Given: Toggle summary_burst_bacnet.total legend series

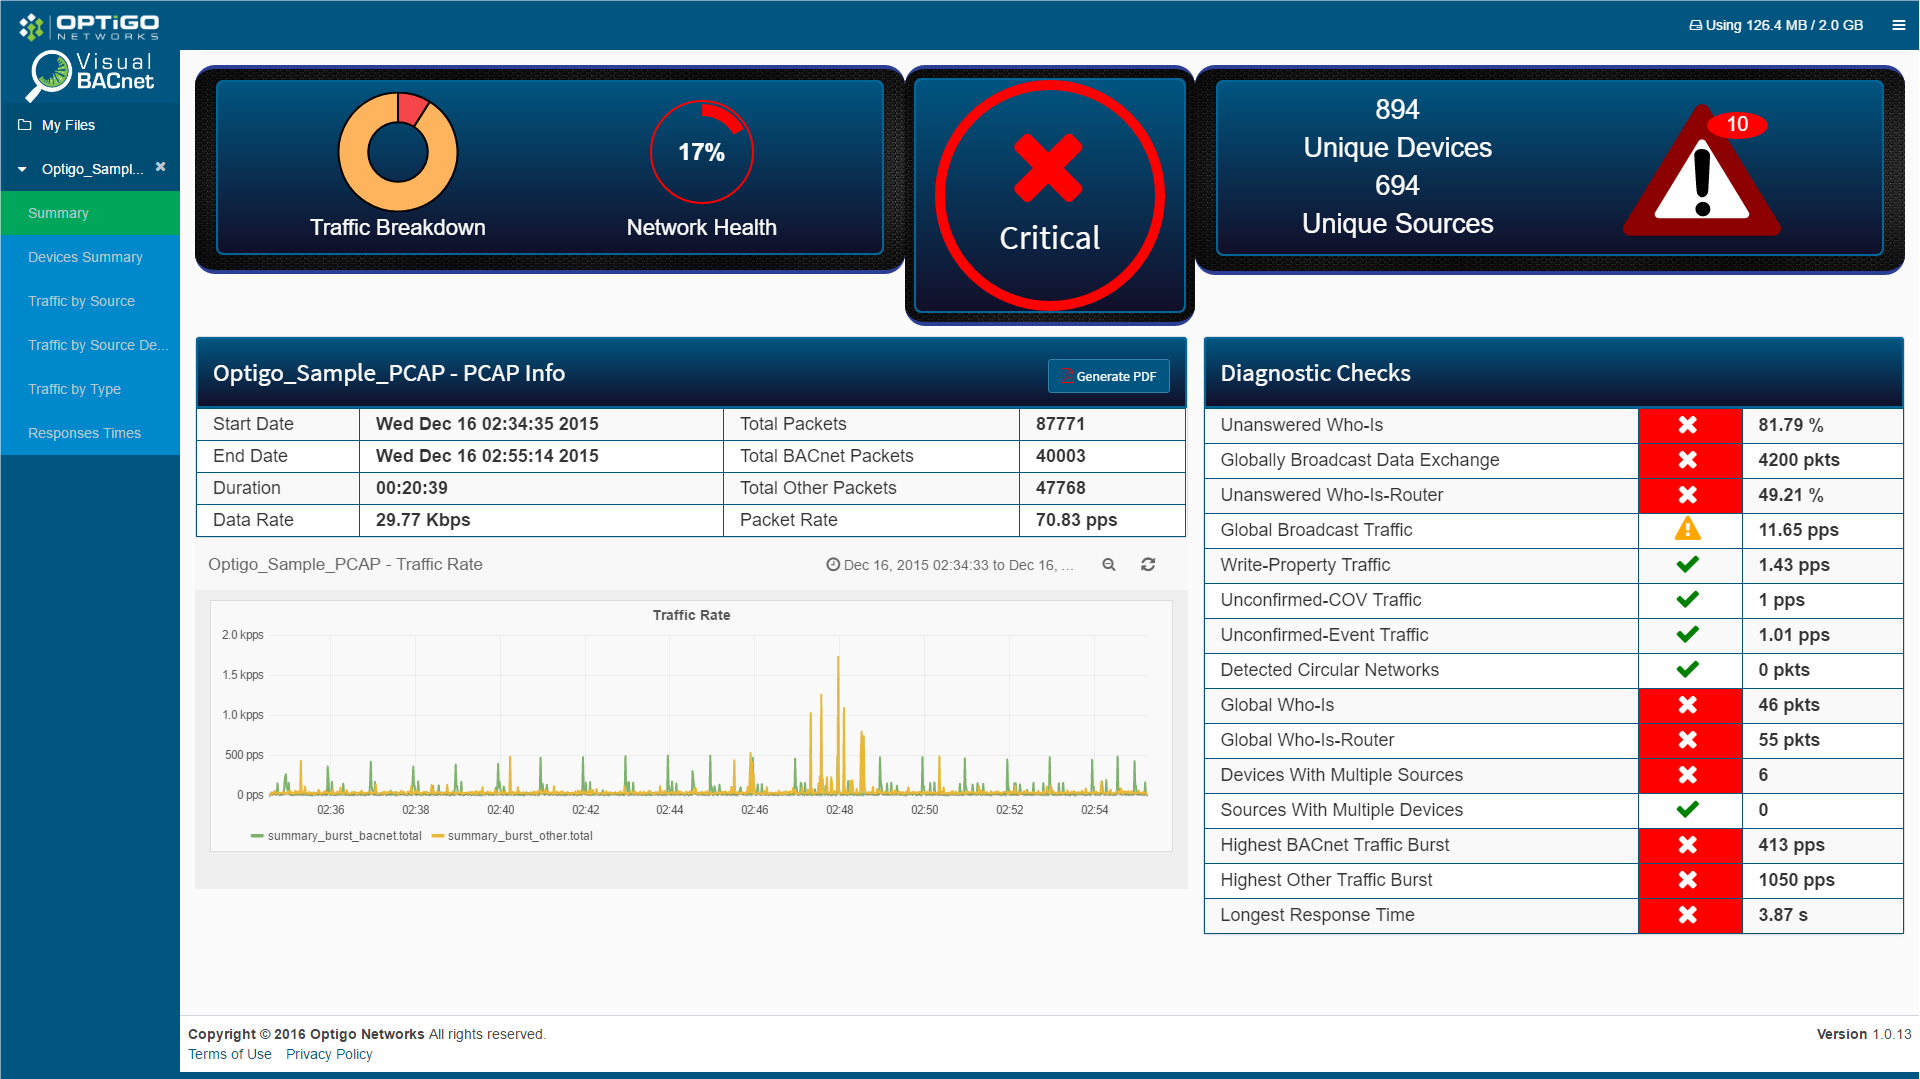Looking at the screenshot, I should [337, 836].
